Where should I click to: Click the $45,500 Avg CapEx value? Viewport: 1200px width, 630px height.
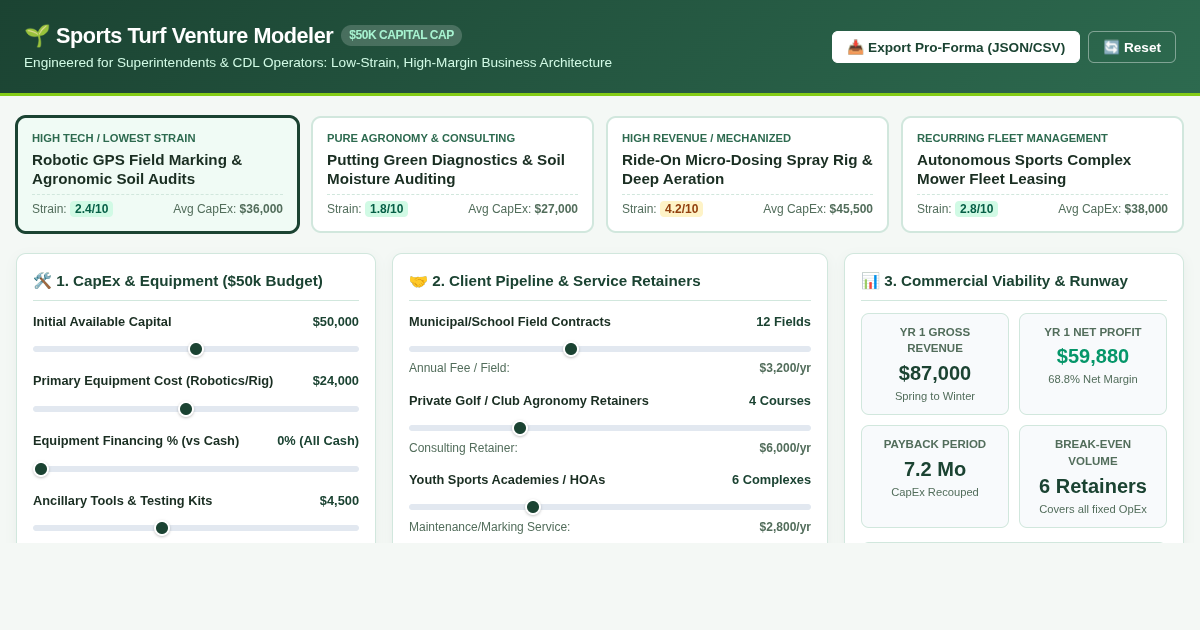(x=851, y=209)
